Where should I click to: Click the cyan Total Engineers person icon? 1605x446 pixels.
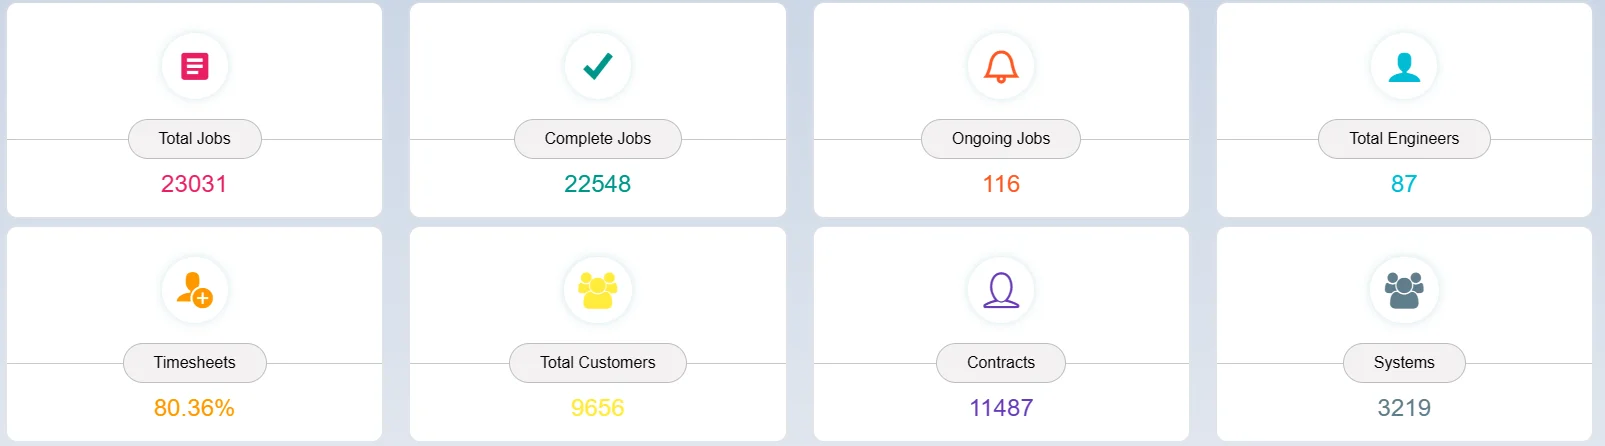click(x=1404, y=66)
